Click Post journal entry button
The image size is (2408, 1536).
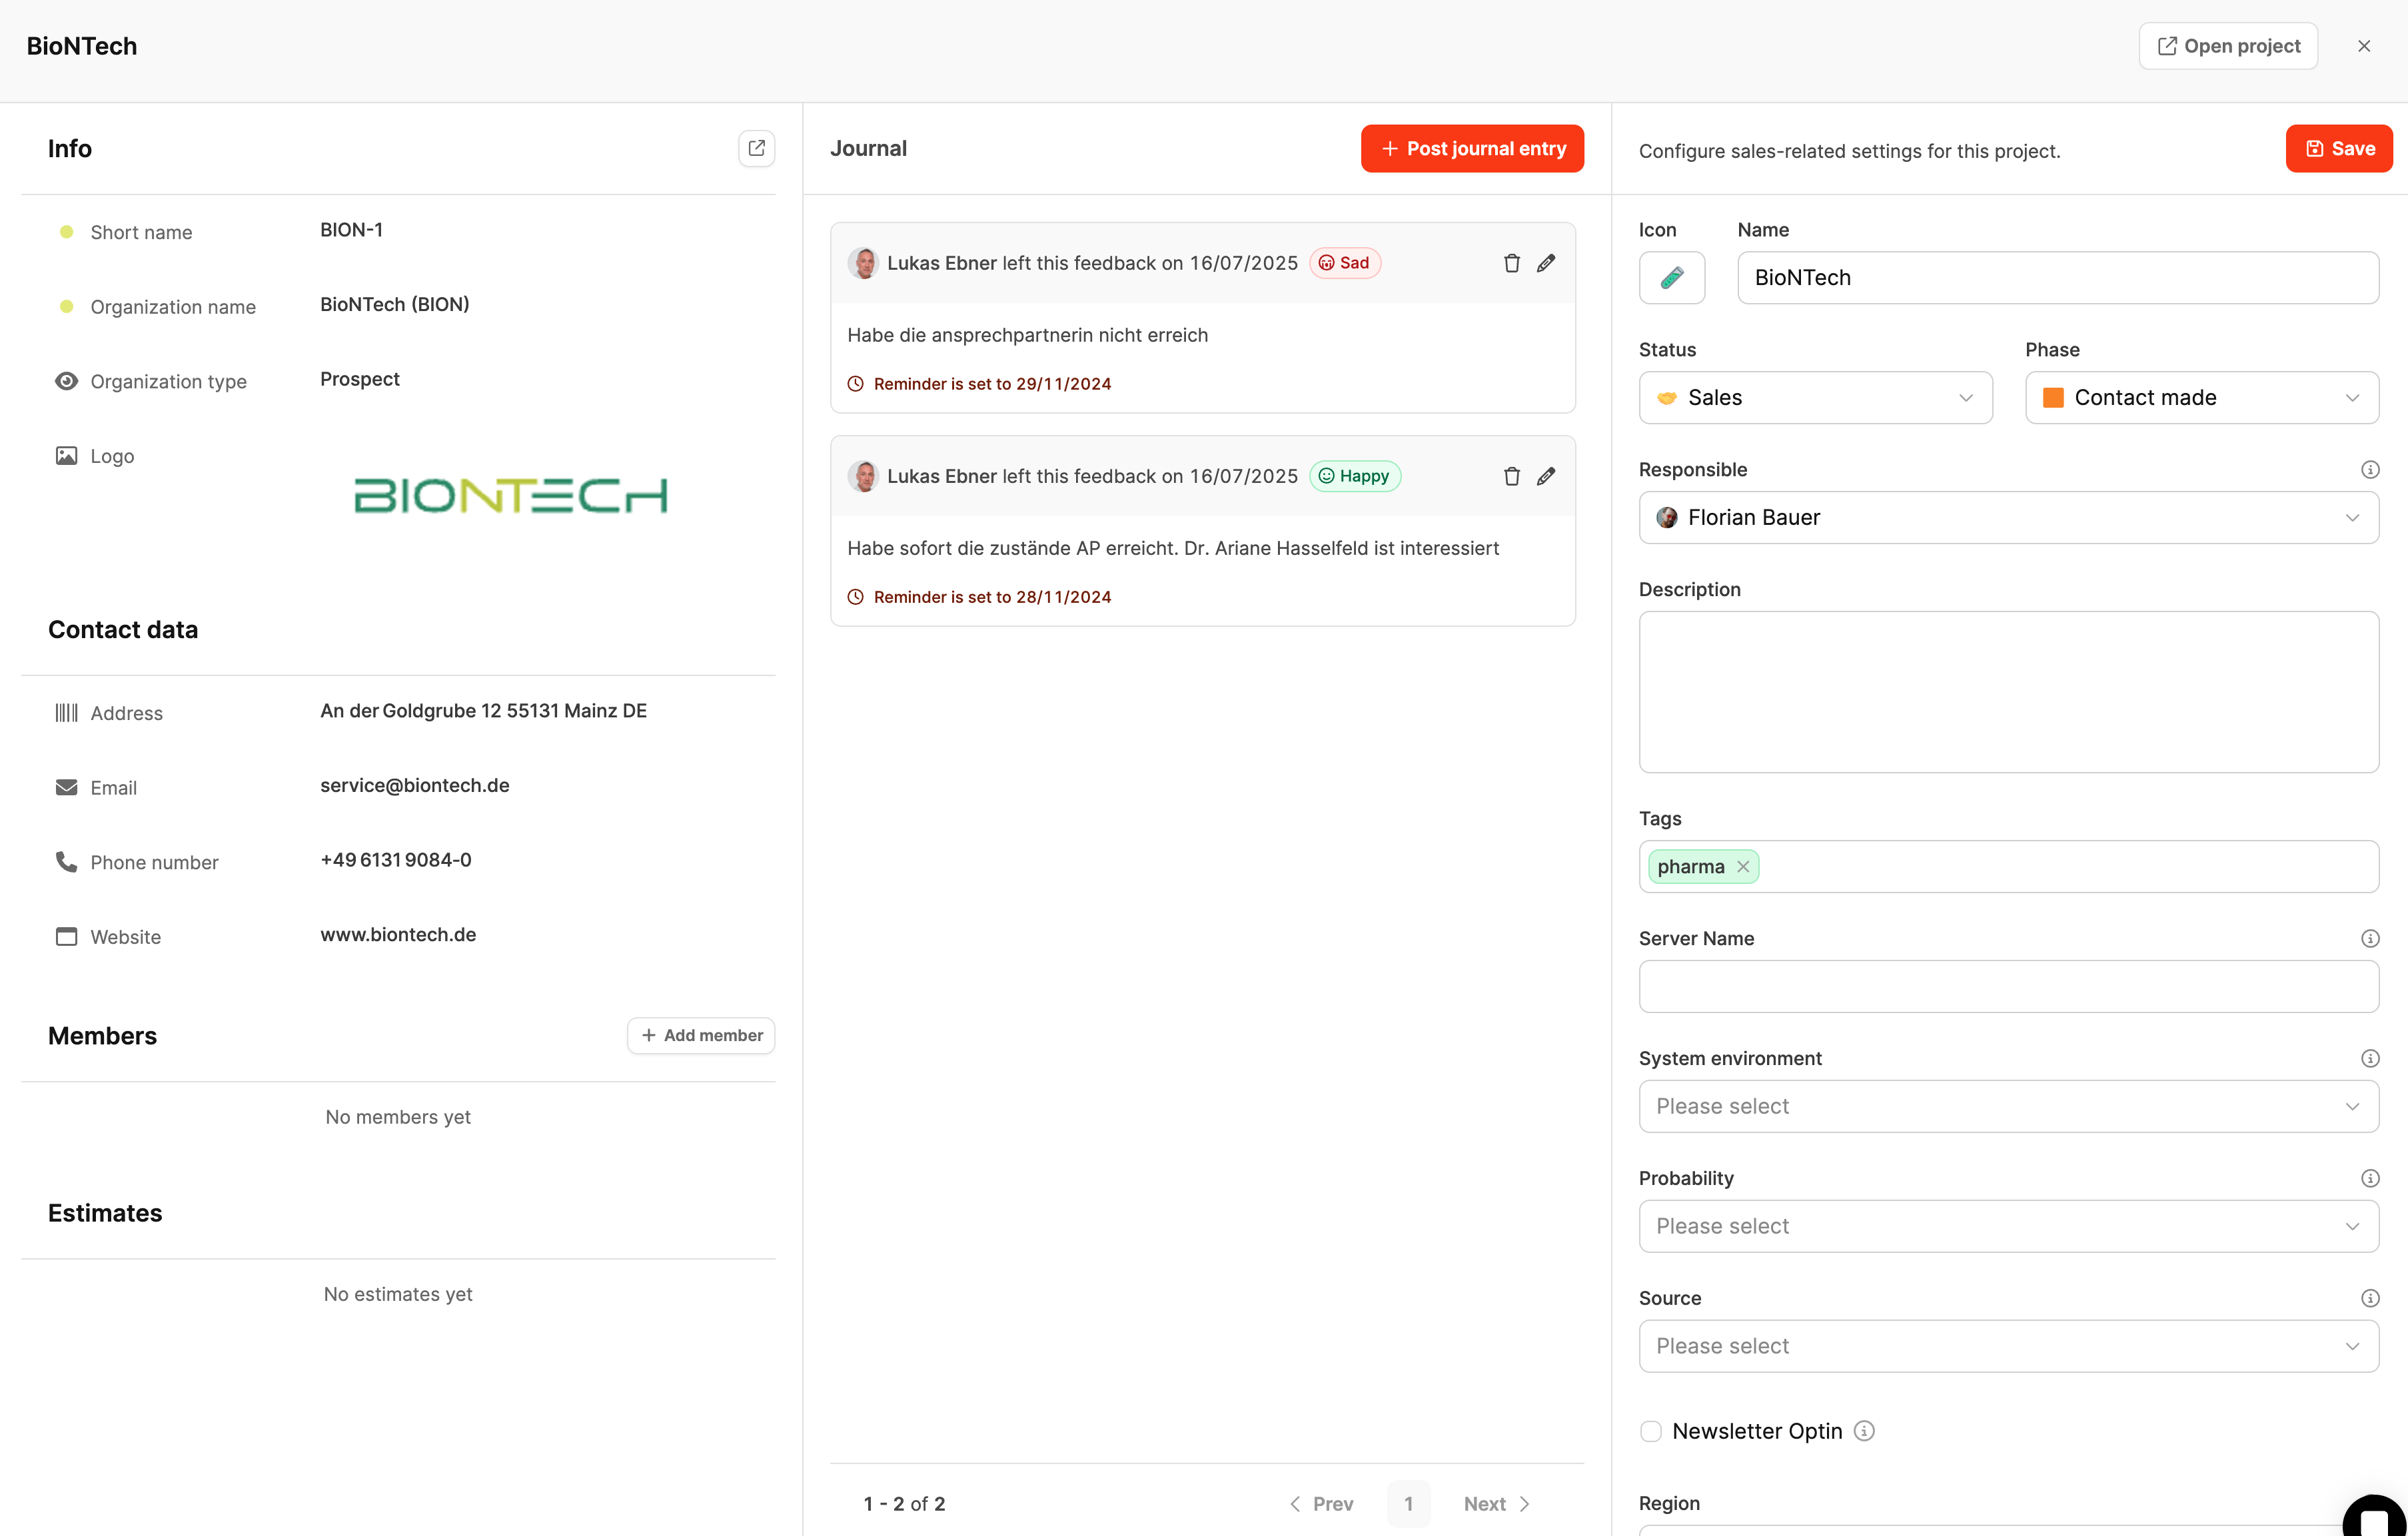(1472, 148)
